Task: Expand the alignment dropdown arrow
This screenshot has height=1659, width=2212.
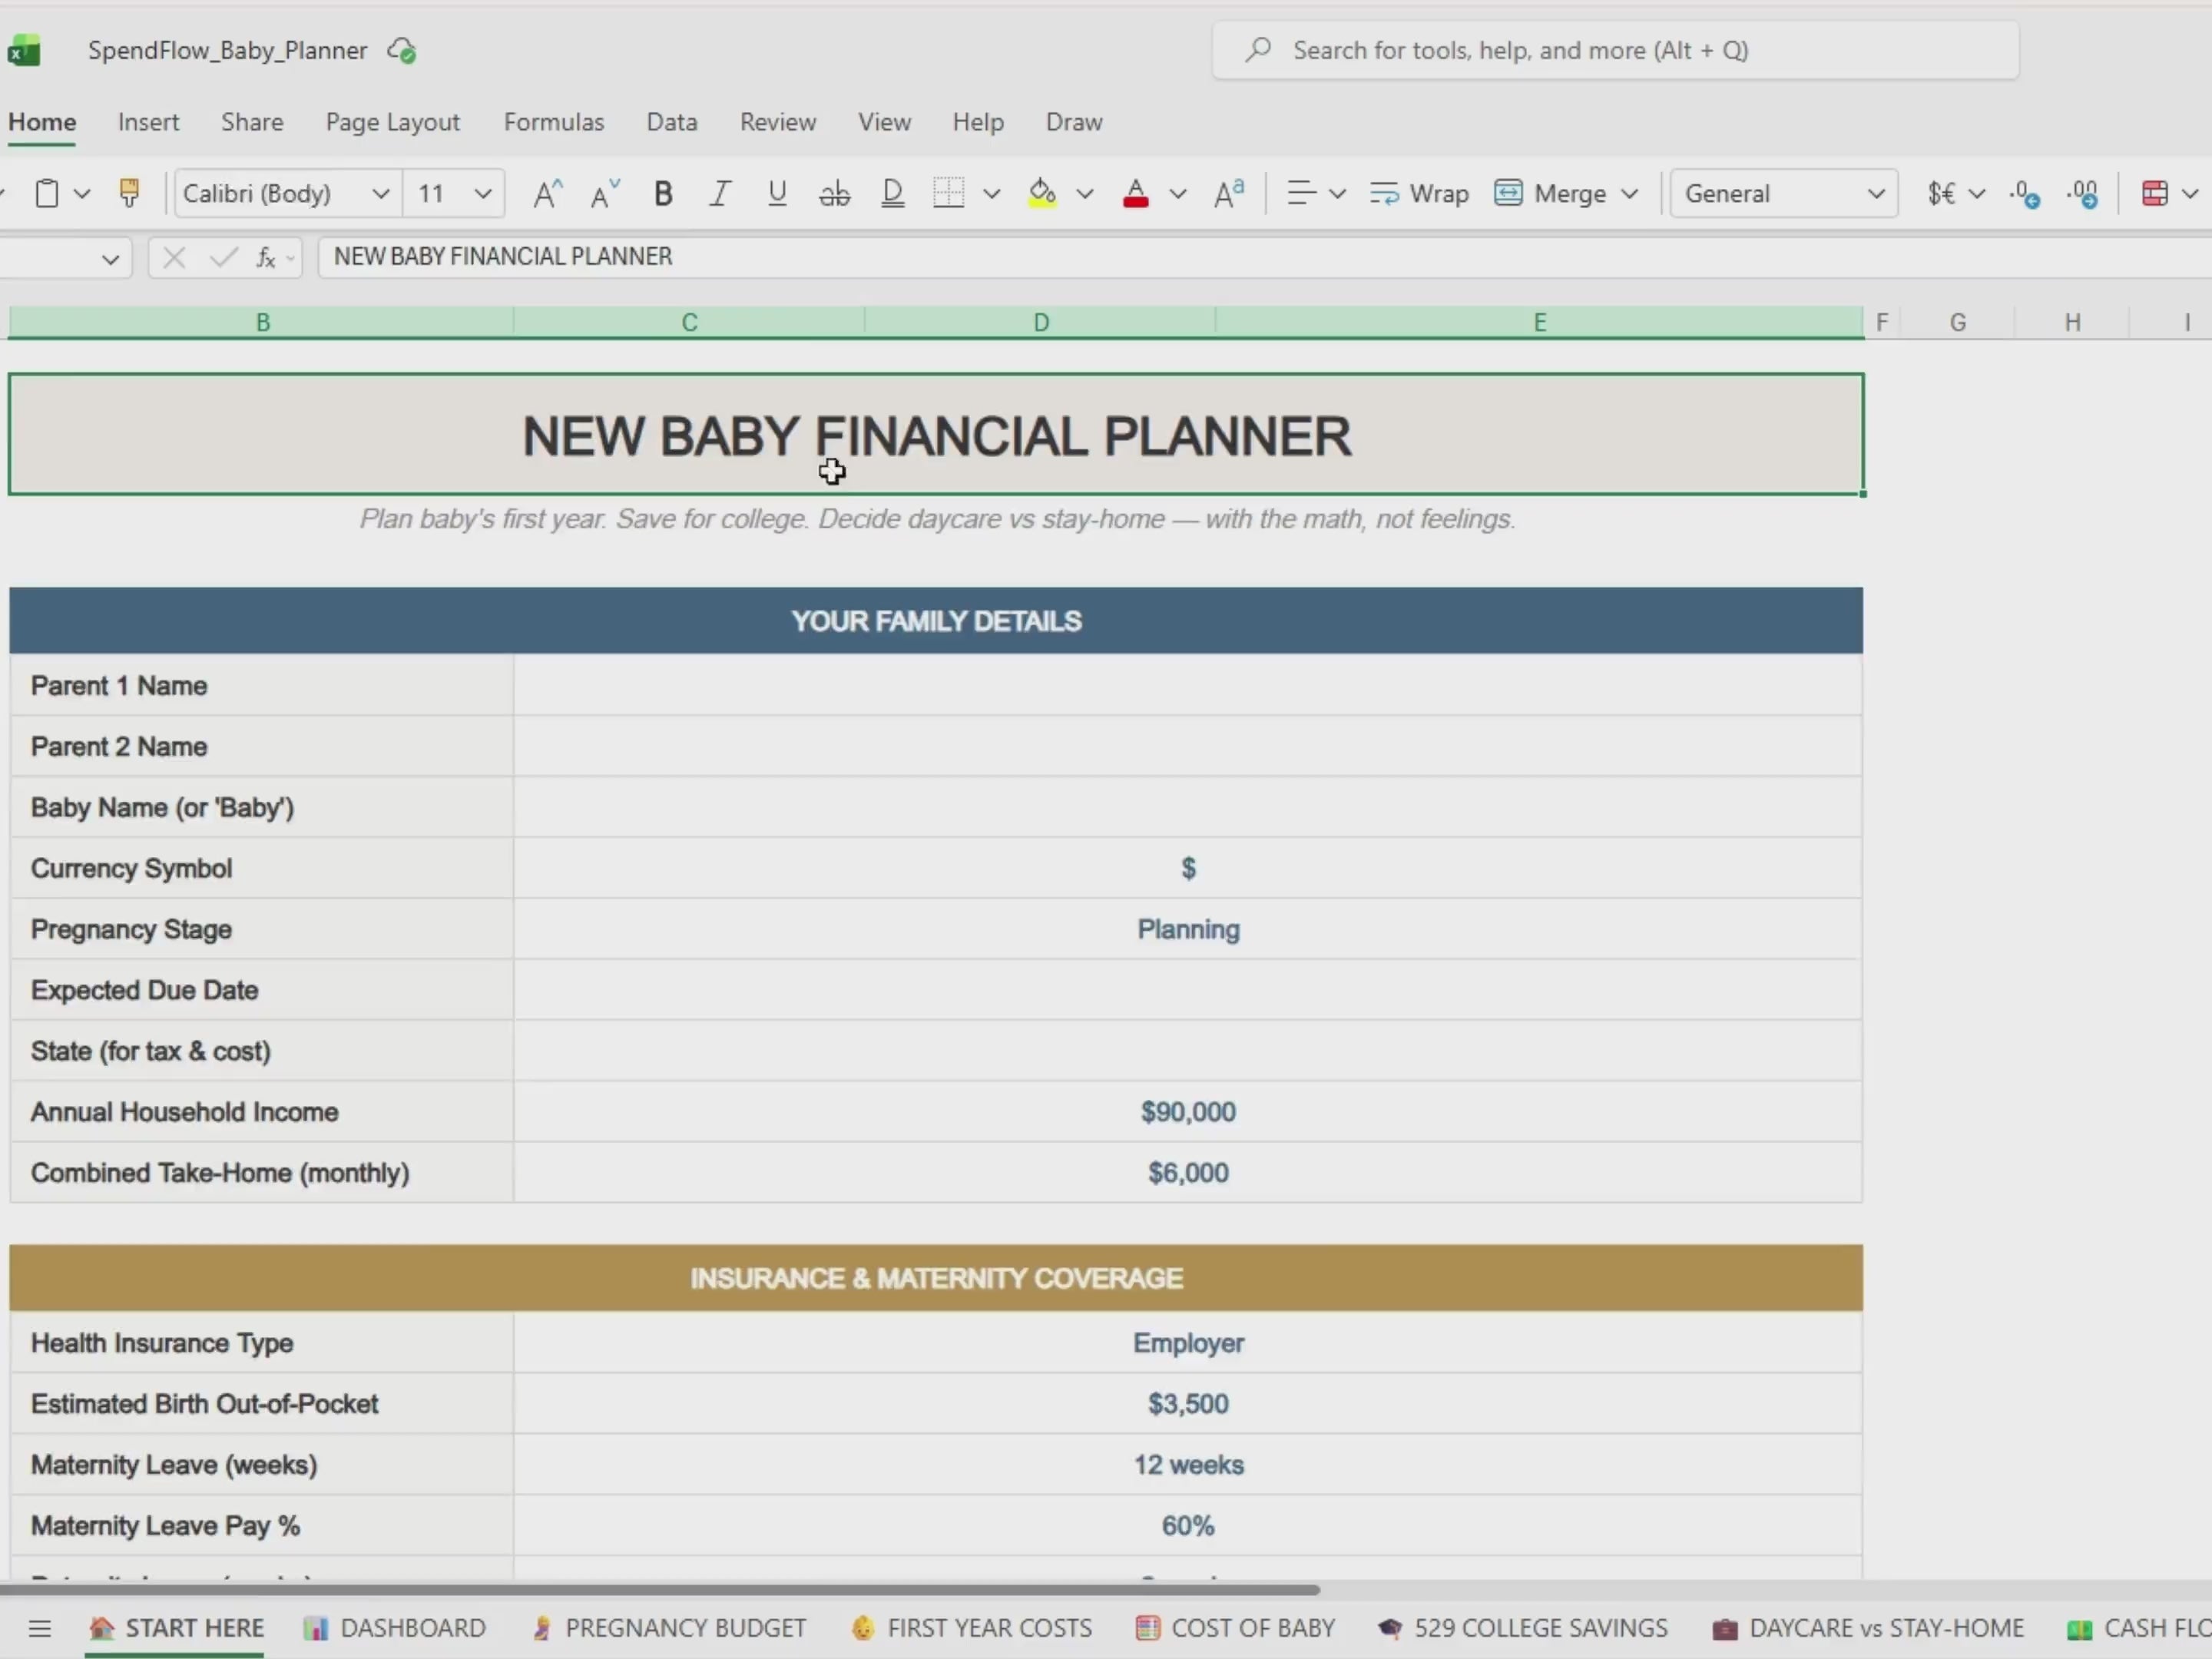Action: (x=1337, y=193)
